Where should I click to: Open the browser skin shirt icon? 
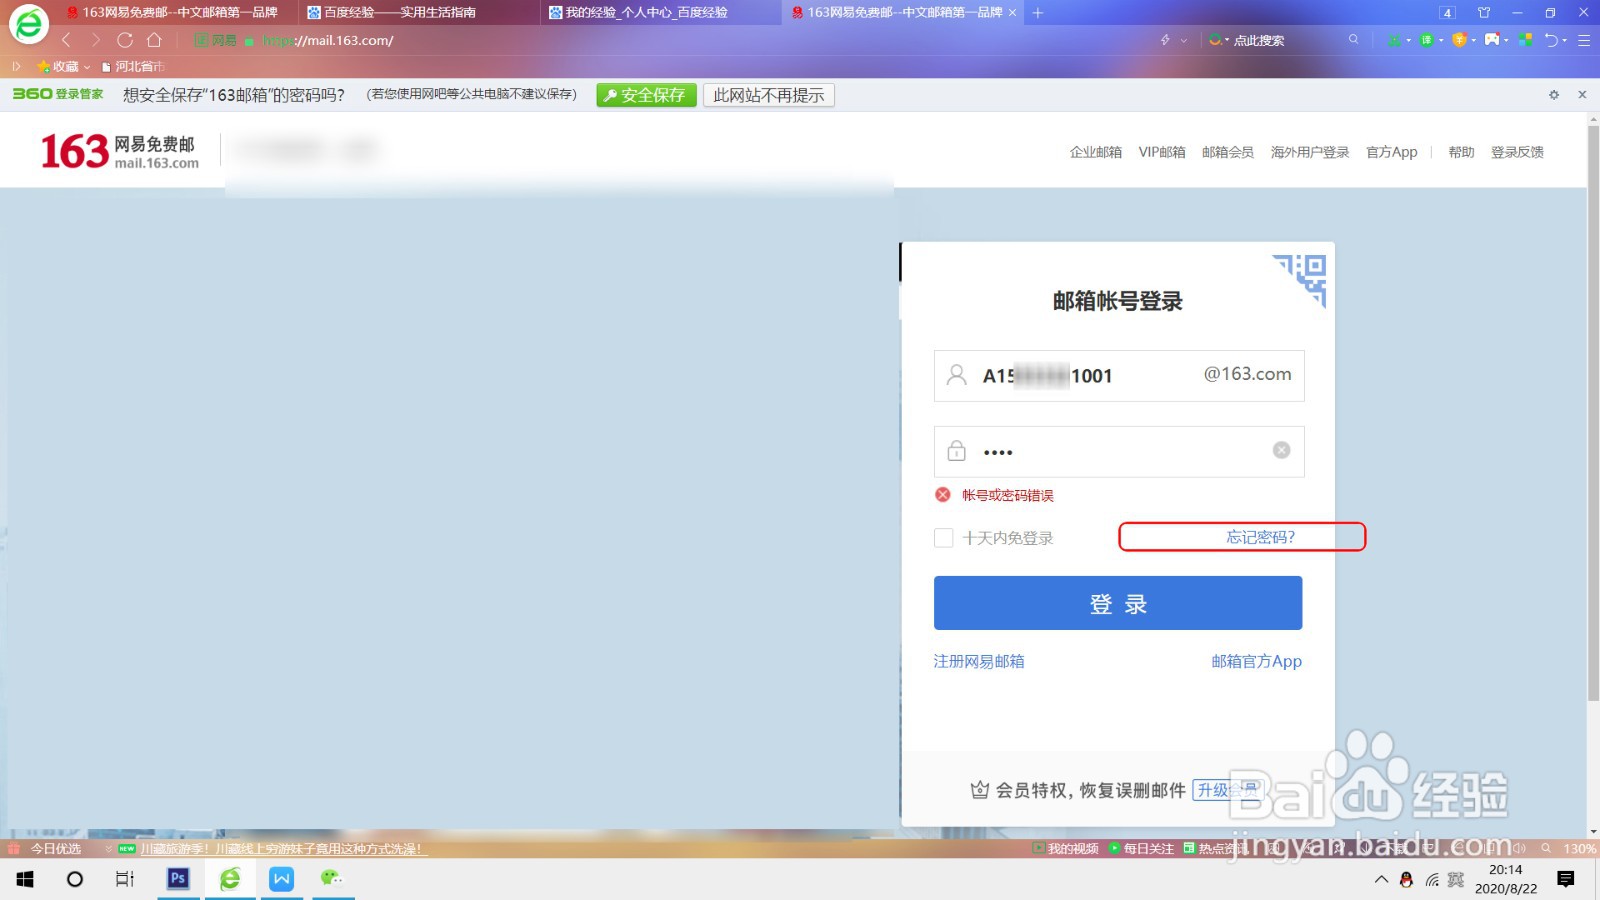click(x=1484, y=12)
